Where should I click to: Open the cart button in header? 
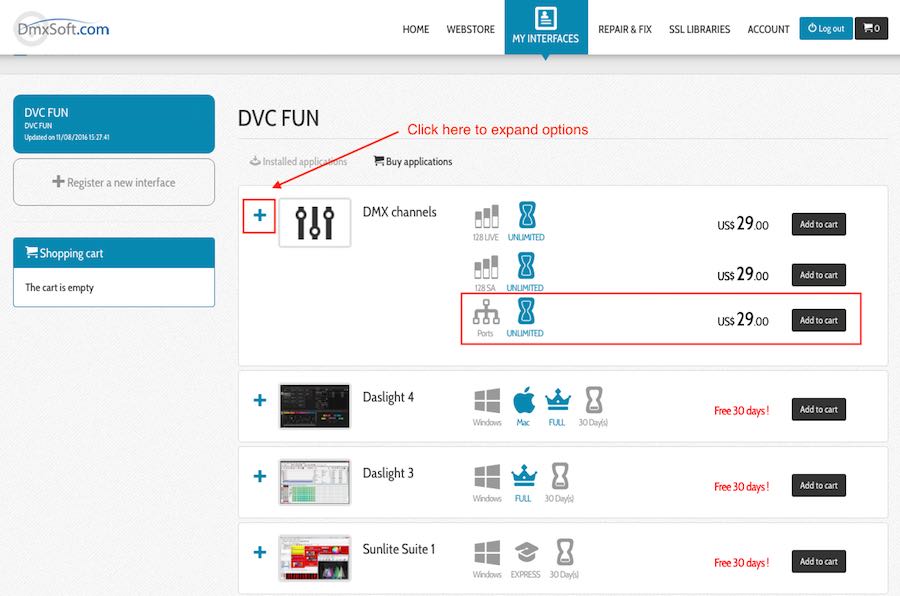[x=871, y=28]
